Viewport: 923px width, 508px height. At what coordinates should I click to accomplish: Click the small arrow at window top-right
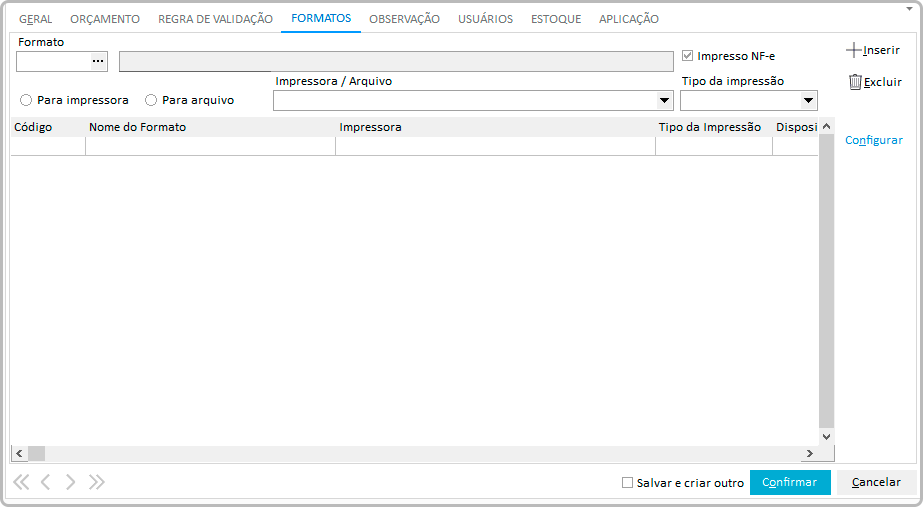[909, 9]
